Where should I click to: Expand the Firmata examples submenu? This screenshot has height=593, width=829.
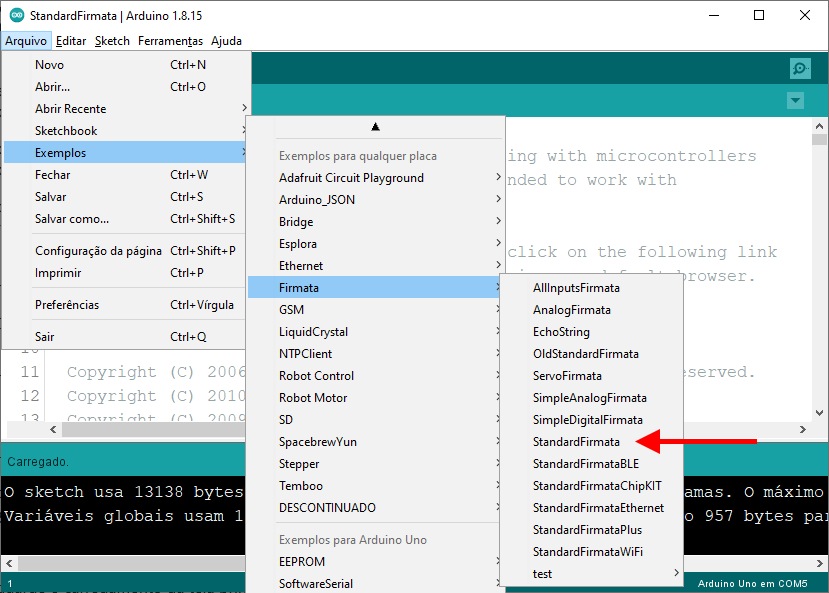coord(375,288)
